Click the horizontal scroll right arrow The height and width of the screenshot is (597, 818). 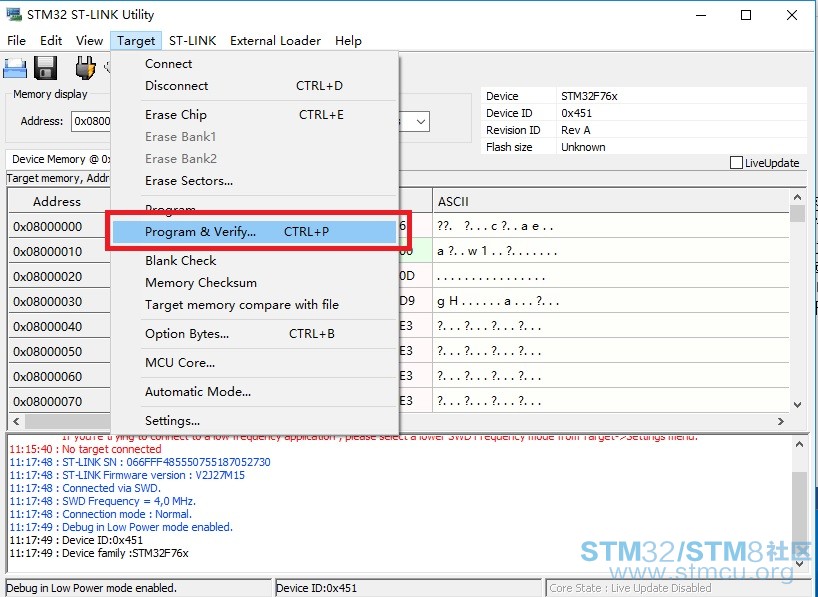click(x=781, y=421)
